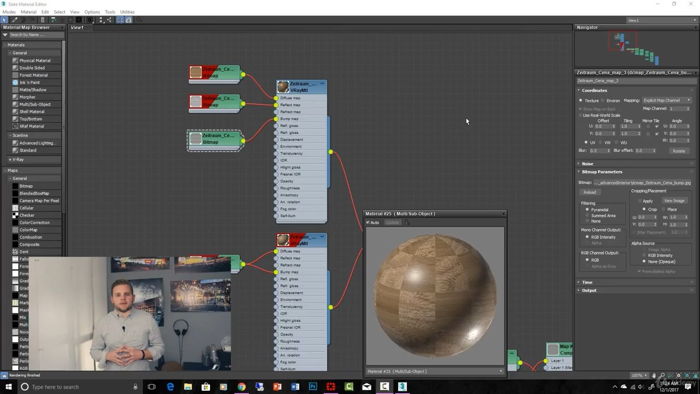Screen dimensions: 700x394
Task: Open PowerPoint from the taskbar
Action: [277, 386]
